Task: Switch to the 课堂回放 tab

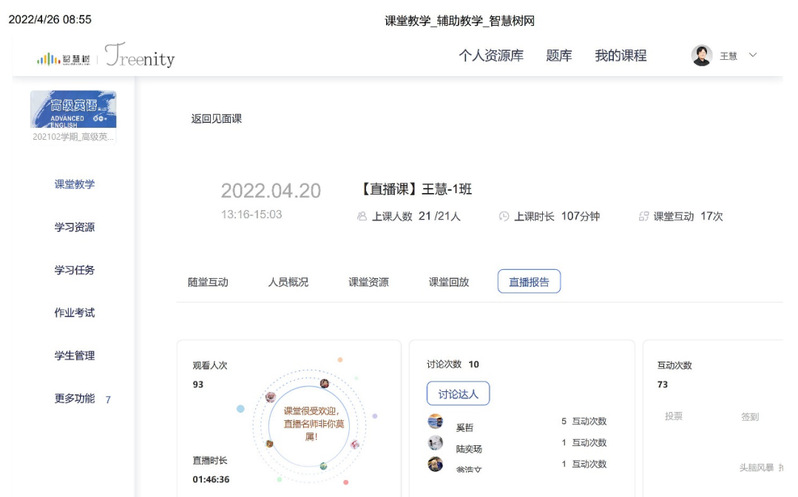Action: coord(449,282)
